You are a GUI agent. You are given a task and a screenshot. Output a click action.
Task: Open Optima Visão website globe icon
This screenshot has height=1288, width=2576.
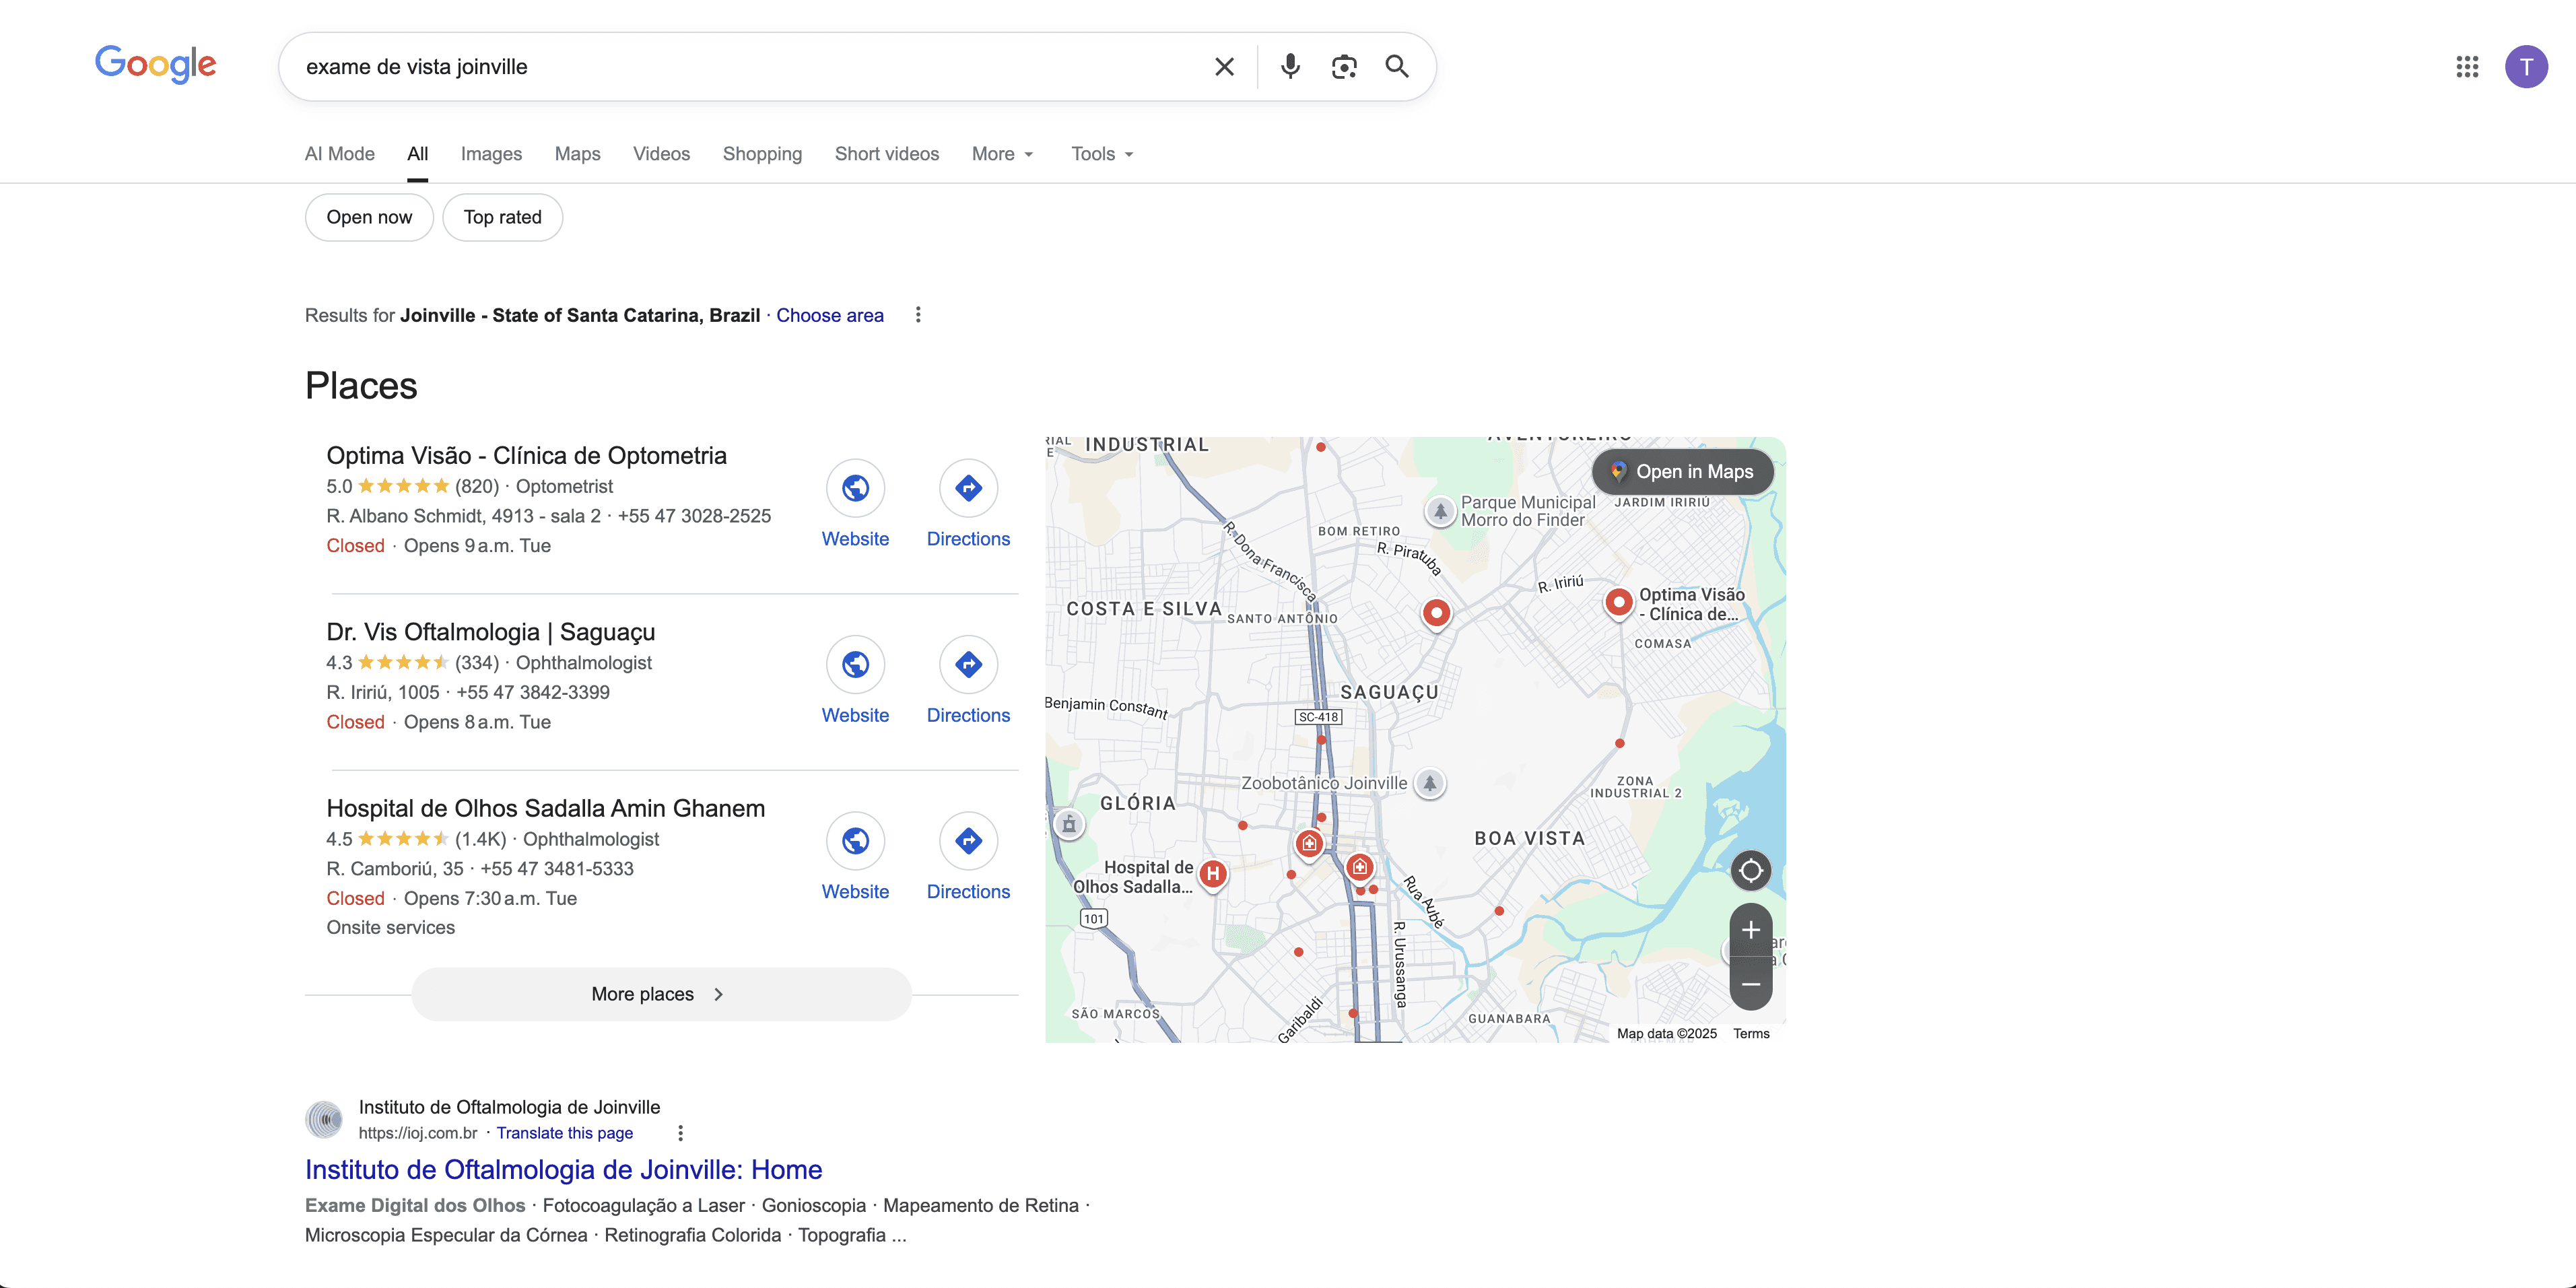855,488
